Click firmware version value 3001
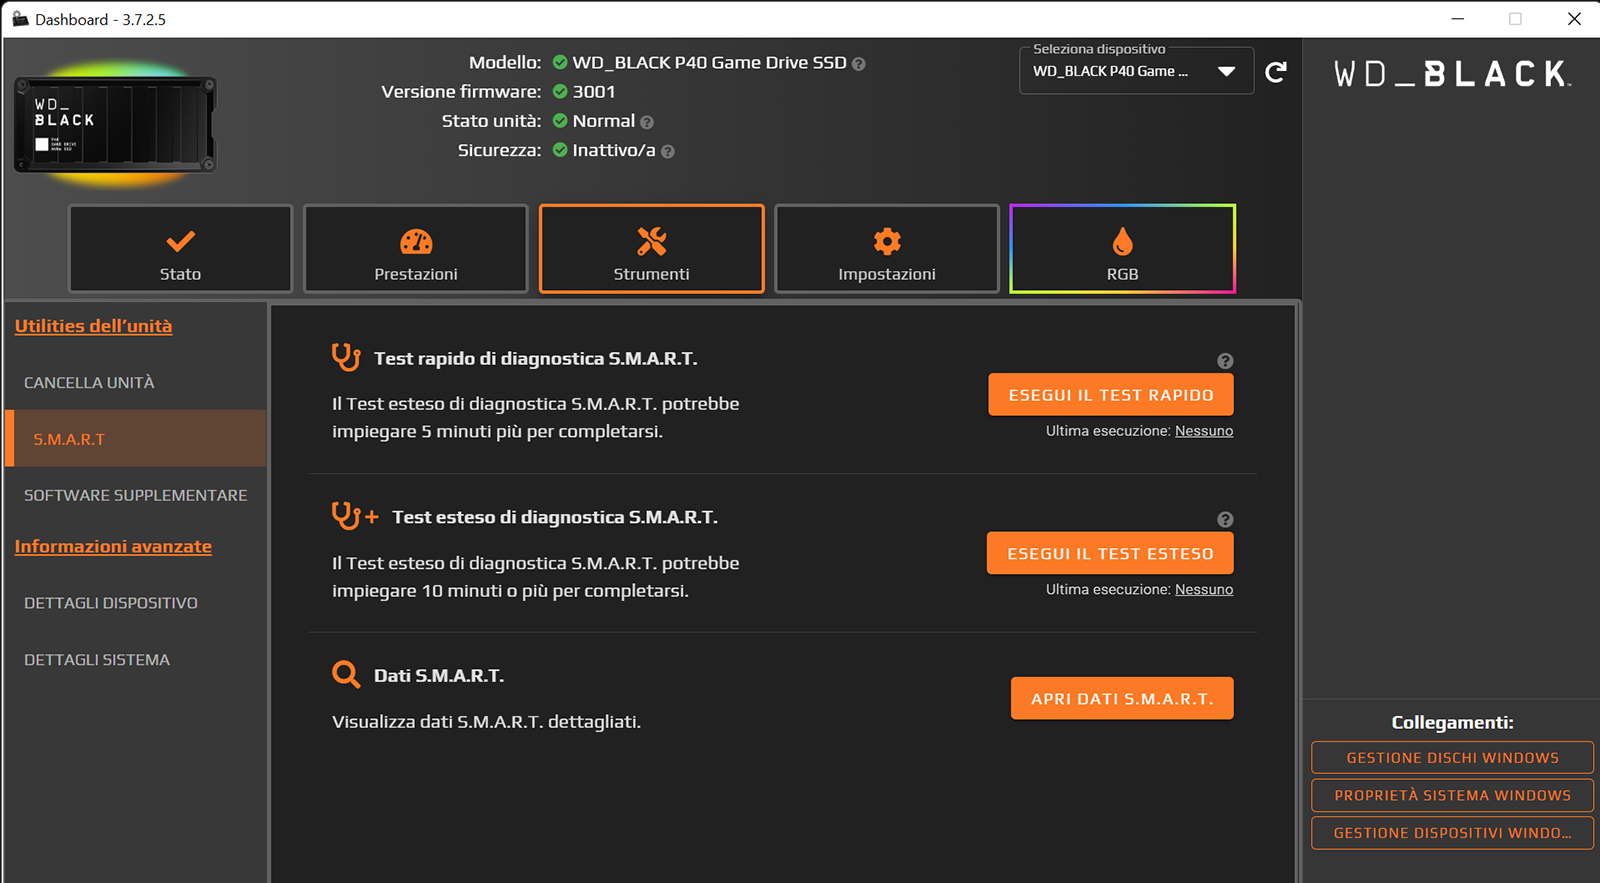The width and height of the screenshot is (1600, 883). [594, 92]
